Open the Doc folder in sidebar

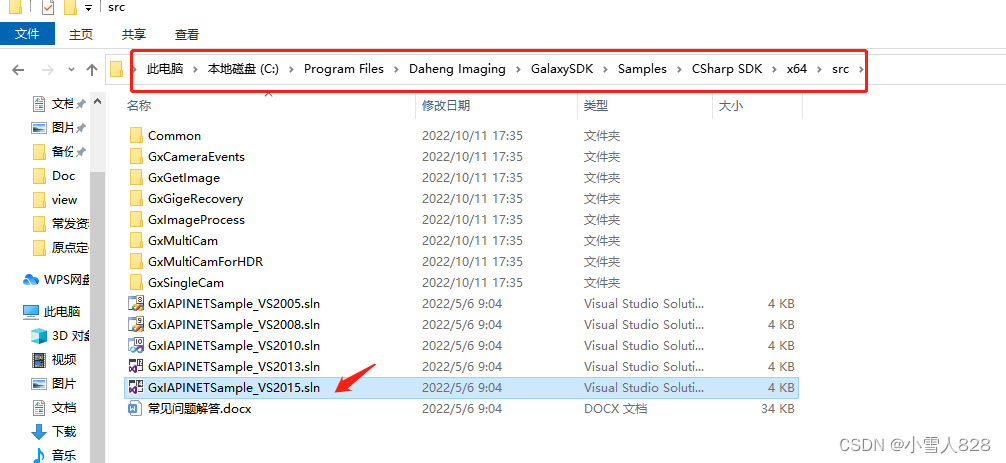pyautogui.click(x=54, y=176)
